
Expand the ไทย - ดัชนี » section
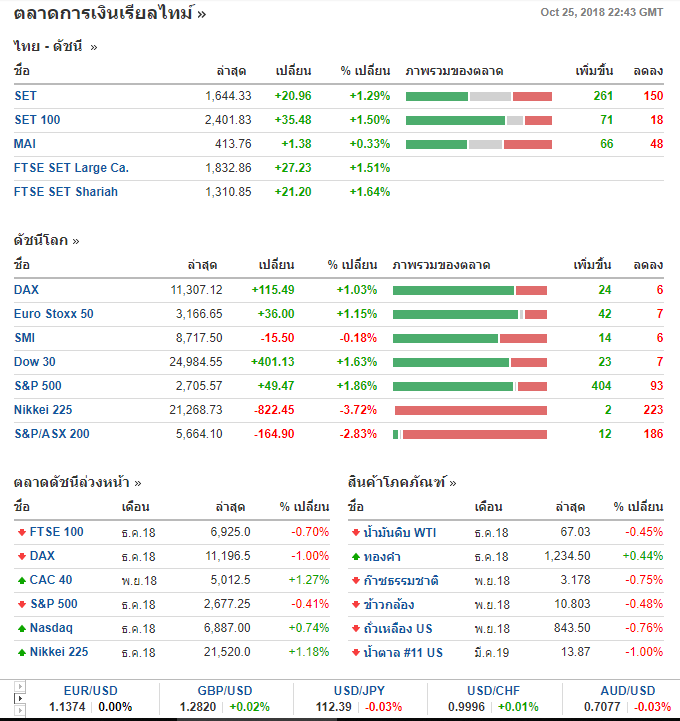[56, 46]
